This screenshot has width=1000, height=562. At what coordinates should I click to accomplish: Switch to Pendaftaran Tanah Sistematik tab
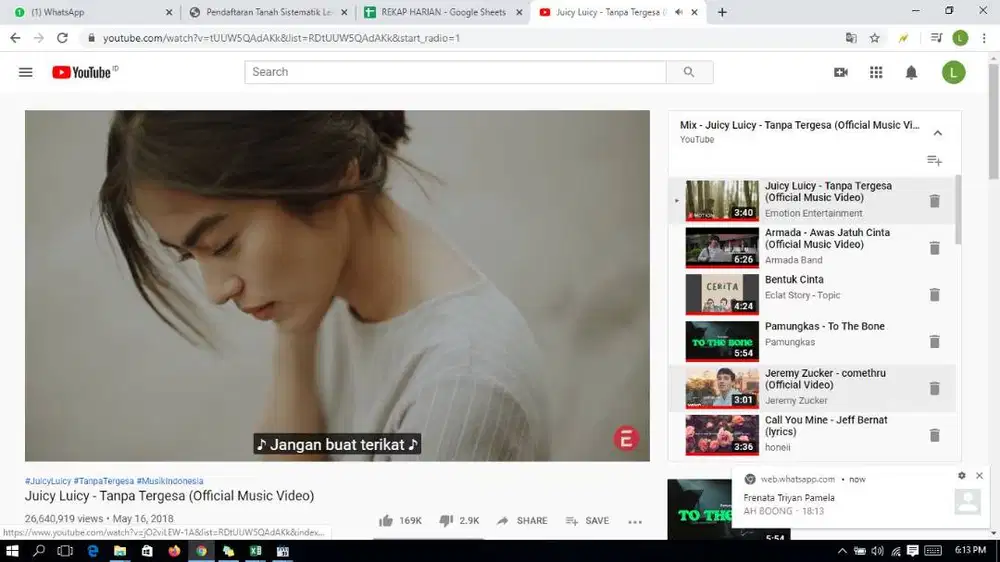coord(268,12)
